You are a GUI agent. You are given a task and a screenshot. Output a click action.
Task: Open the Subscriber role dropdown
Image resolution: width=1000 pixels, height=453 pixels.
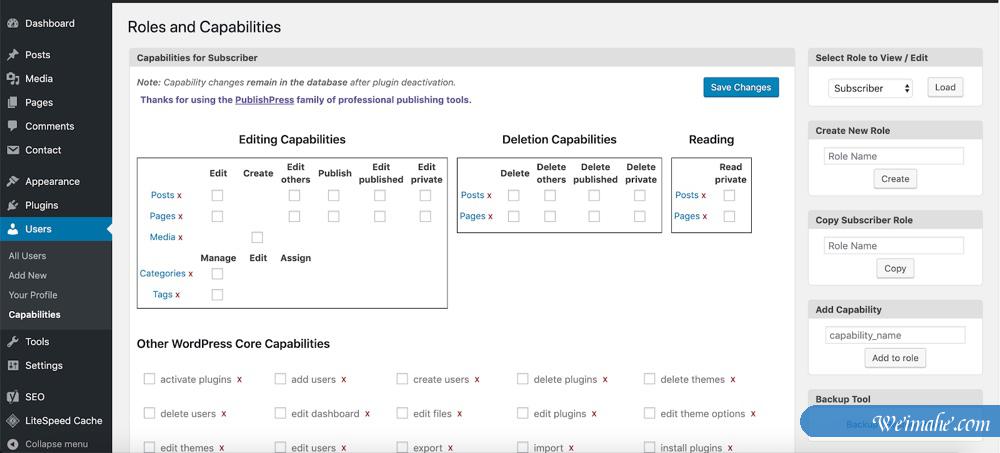[x=870, y=88]
